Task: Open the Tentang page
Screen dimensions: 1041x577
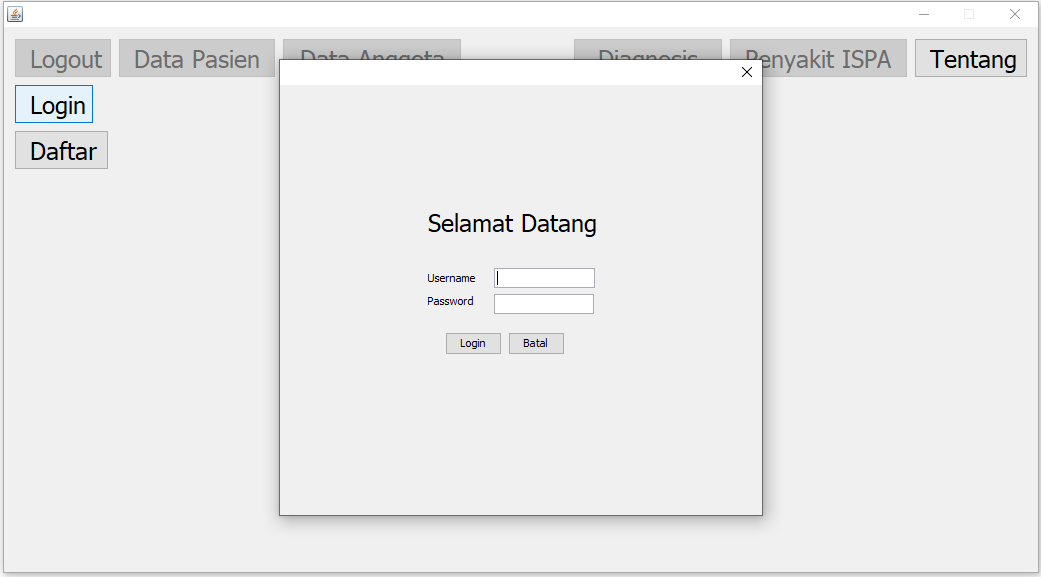Action: tap(971, 59)
